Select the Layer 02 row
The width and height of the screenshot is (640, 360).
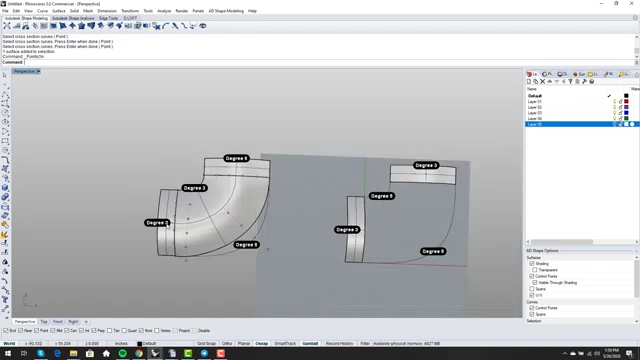[x=582, y=107]
